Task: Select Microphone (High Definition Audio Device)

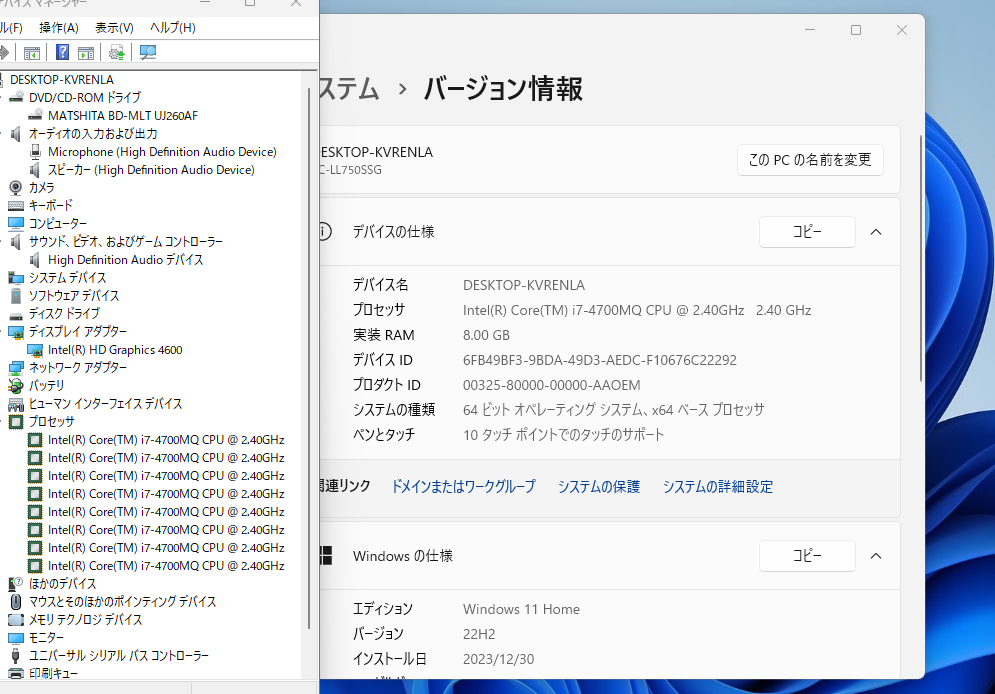Action: point(162,152)
